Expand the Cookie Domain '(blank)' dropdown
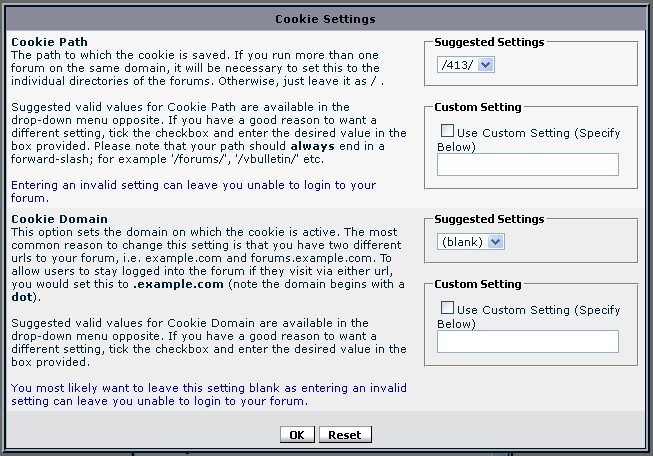 (x=471, y=241)
